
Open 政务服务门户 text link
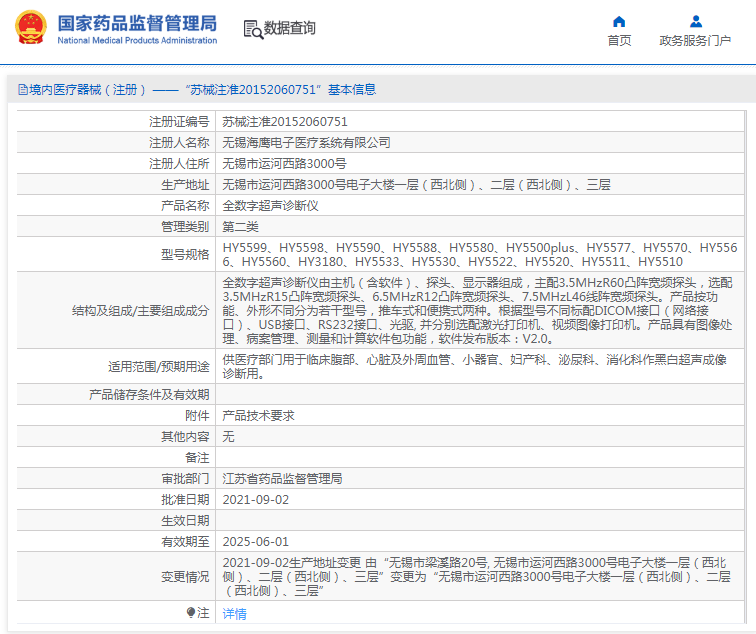pos(695,40)
